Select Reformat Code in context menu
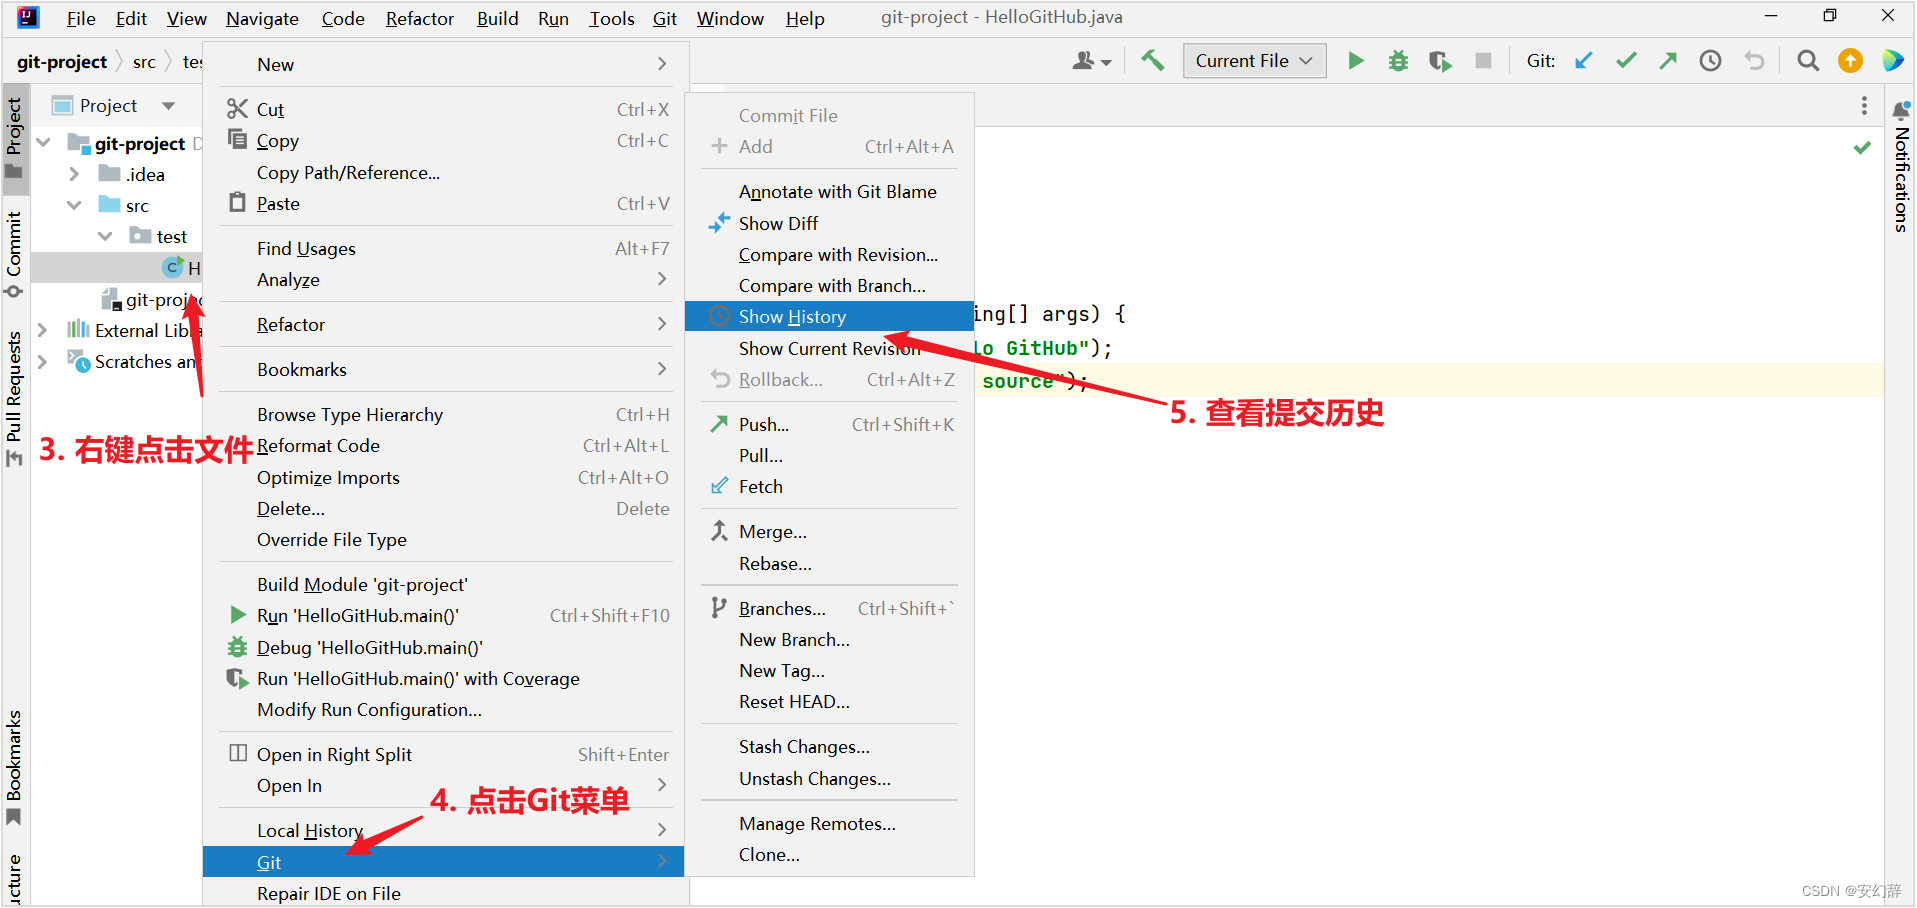The image size is (1917, 908). point(446,445)
